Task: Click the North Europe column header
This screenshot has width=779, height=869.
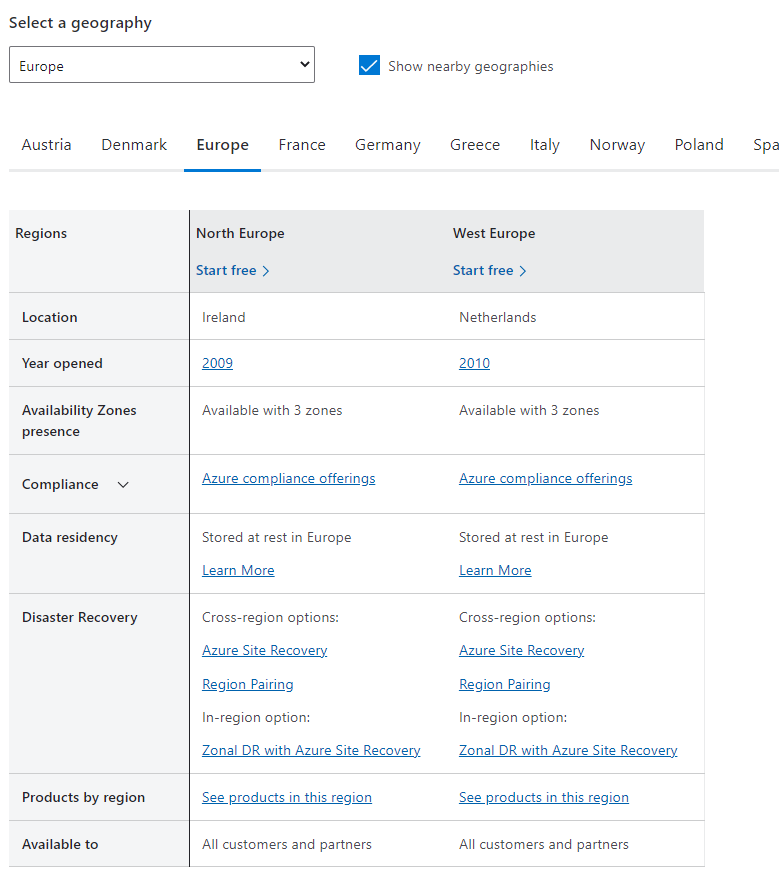Action: [240, 233]
